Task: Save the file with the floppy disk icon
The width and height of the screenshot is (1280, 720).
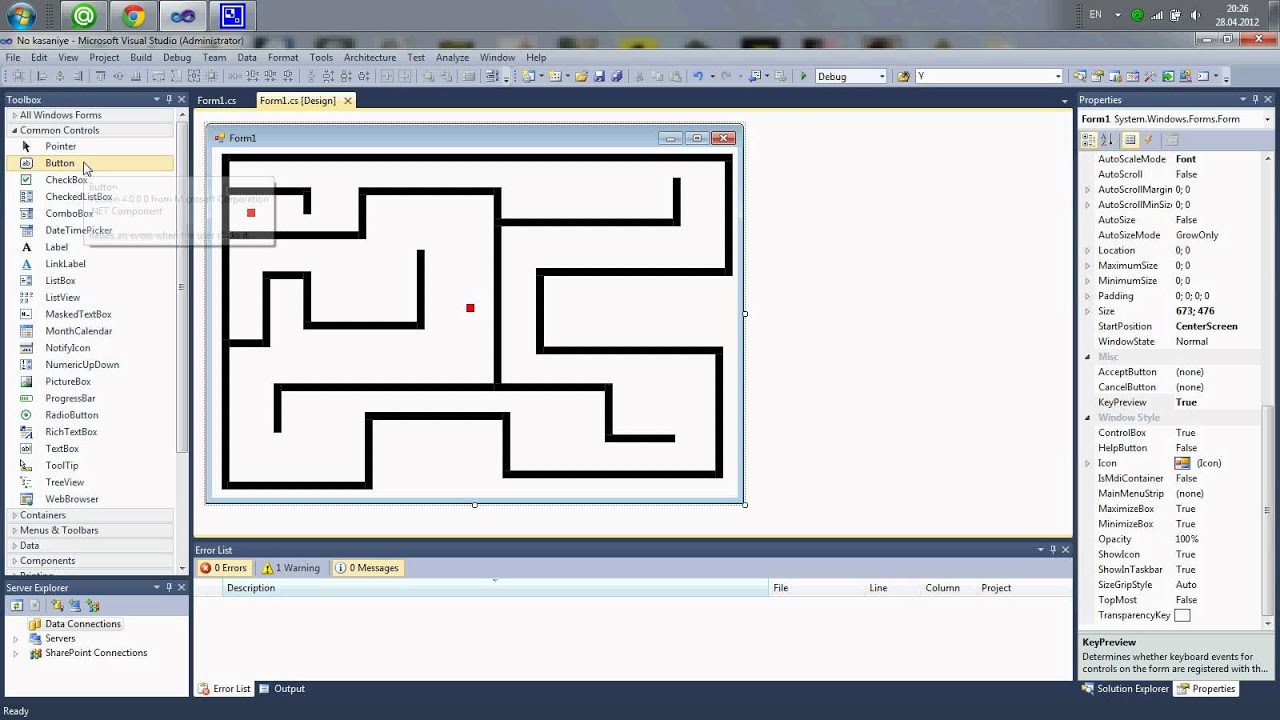Action: 599,76
